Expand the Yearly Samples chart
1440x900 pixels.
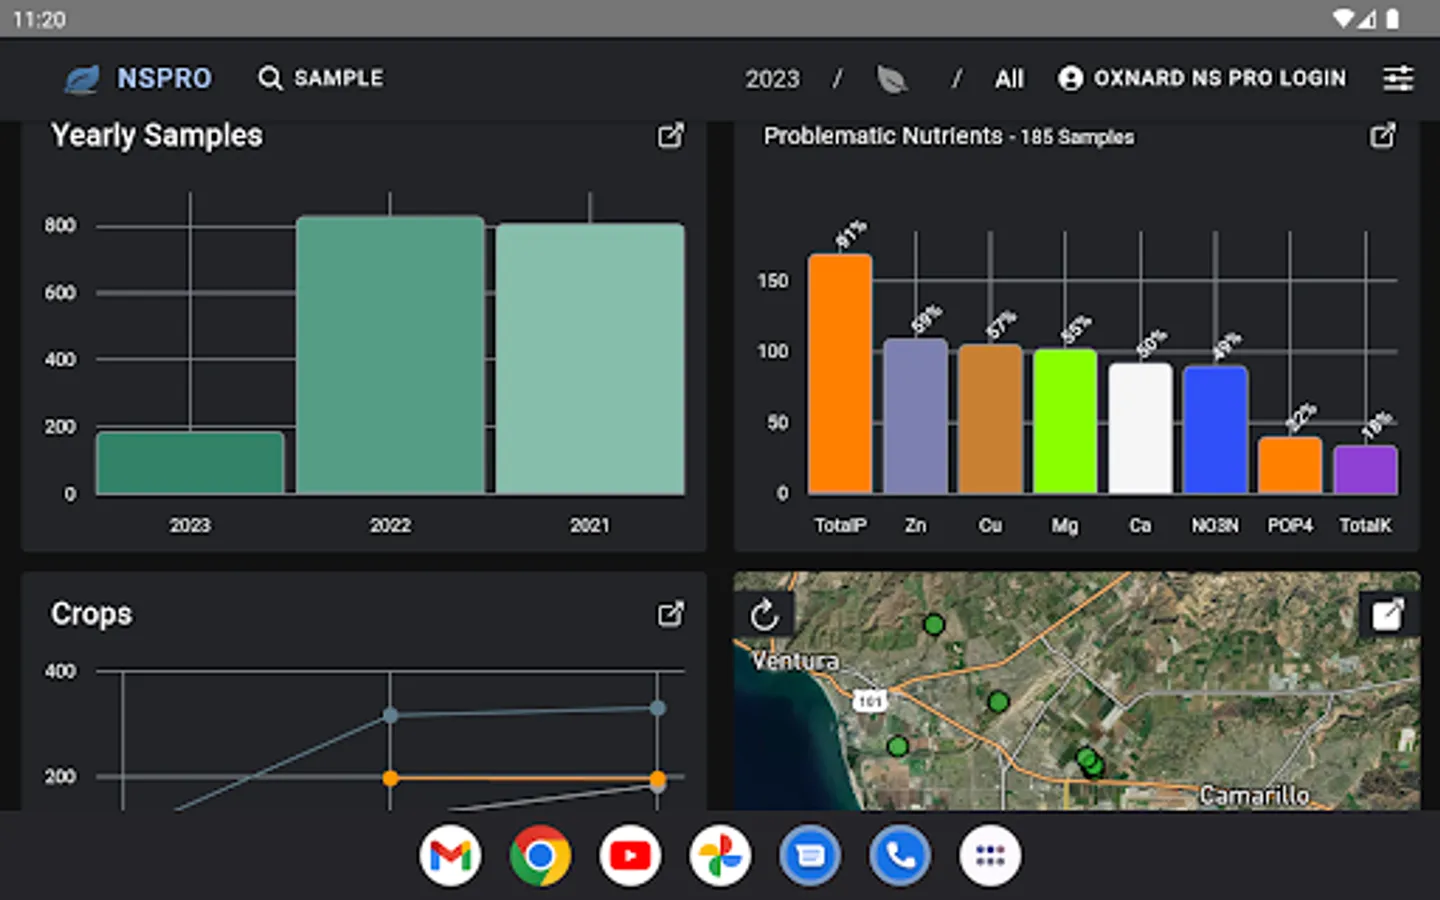[x=670, y=136]
